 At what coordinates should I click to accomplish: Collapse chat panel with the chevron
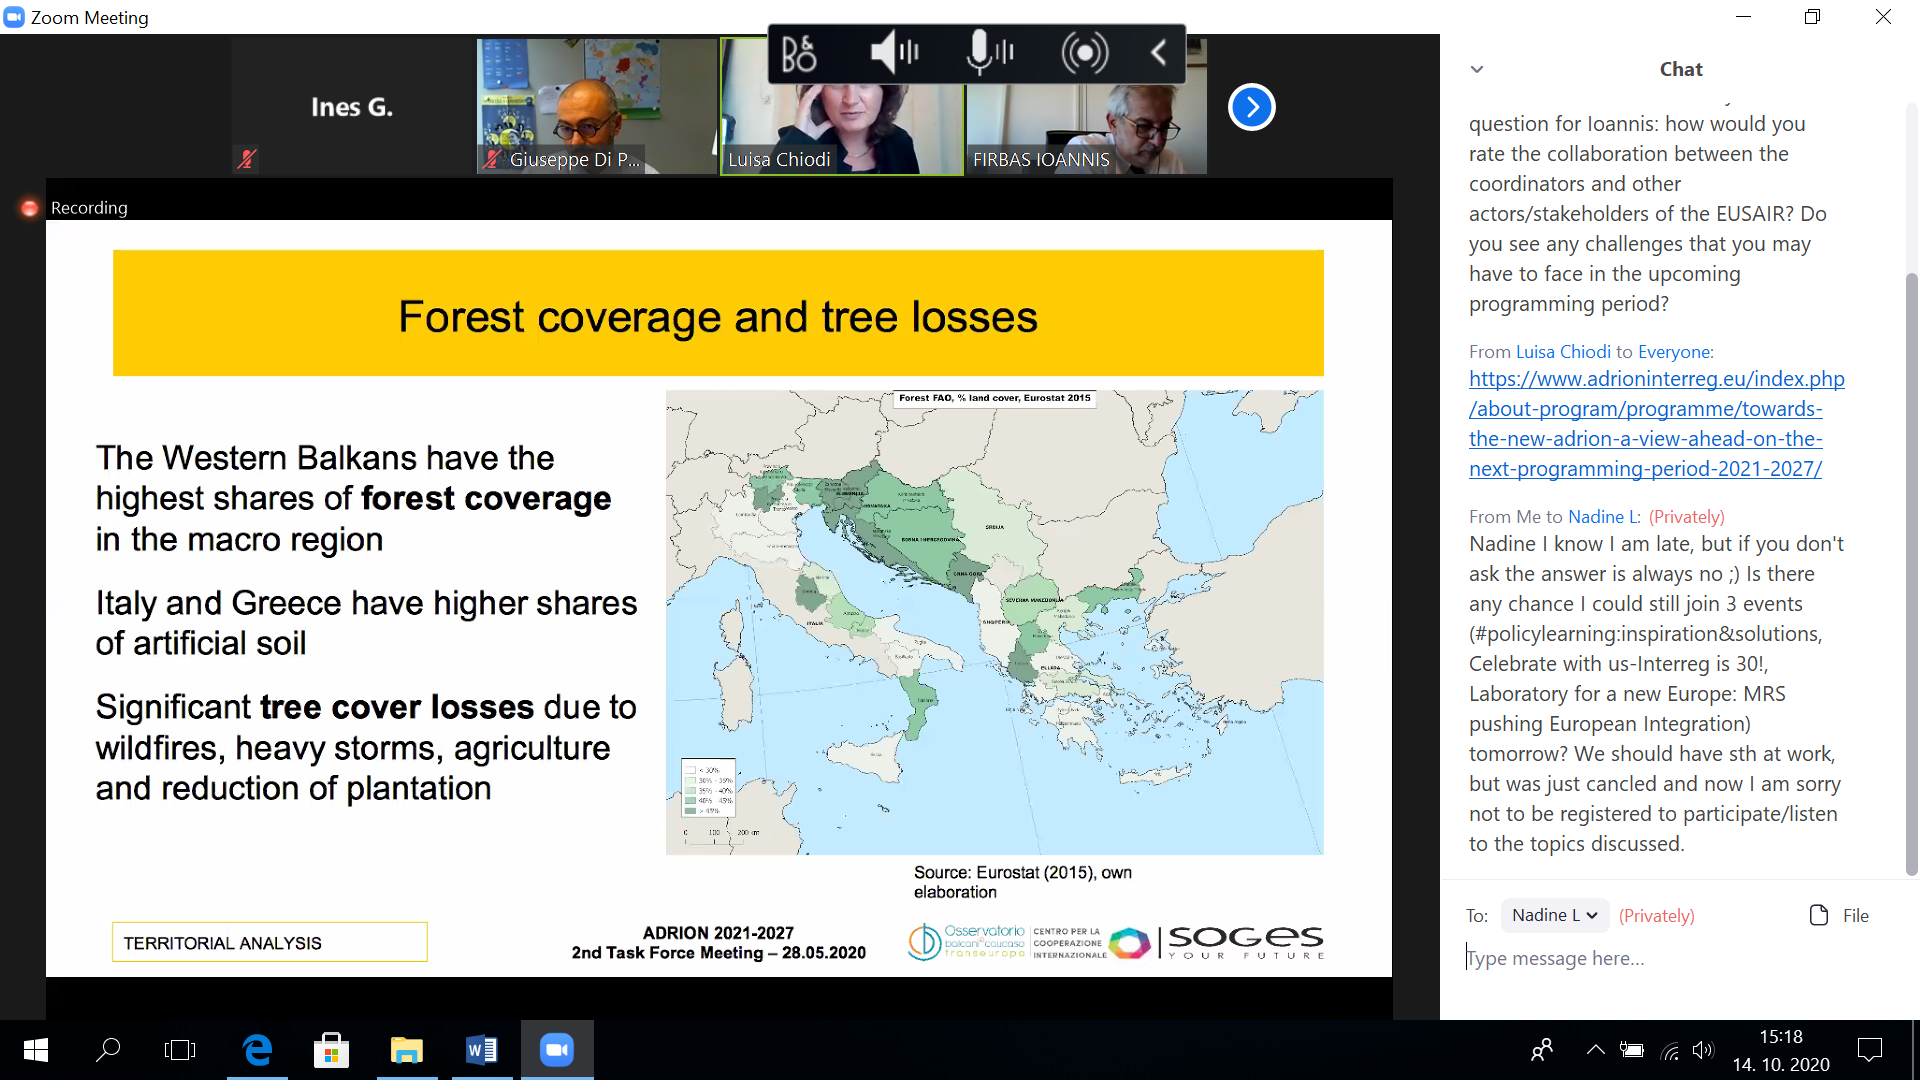pos(1477,69)
